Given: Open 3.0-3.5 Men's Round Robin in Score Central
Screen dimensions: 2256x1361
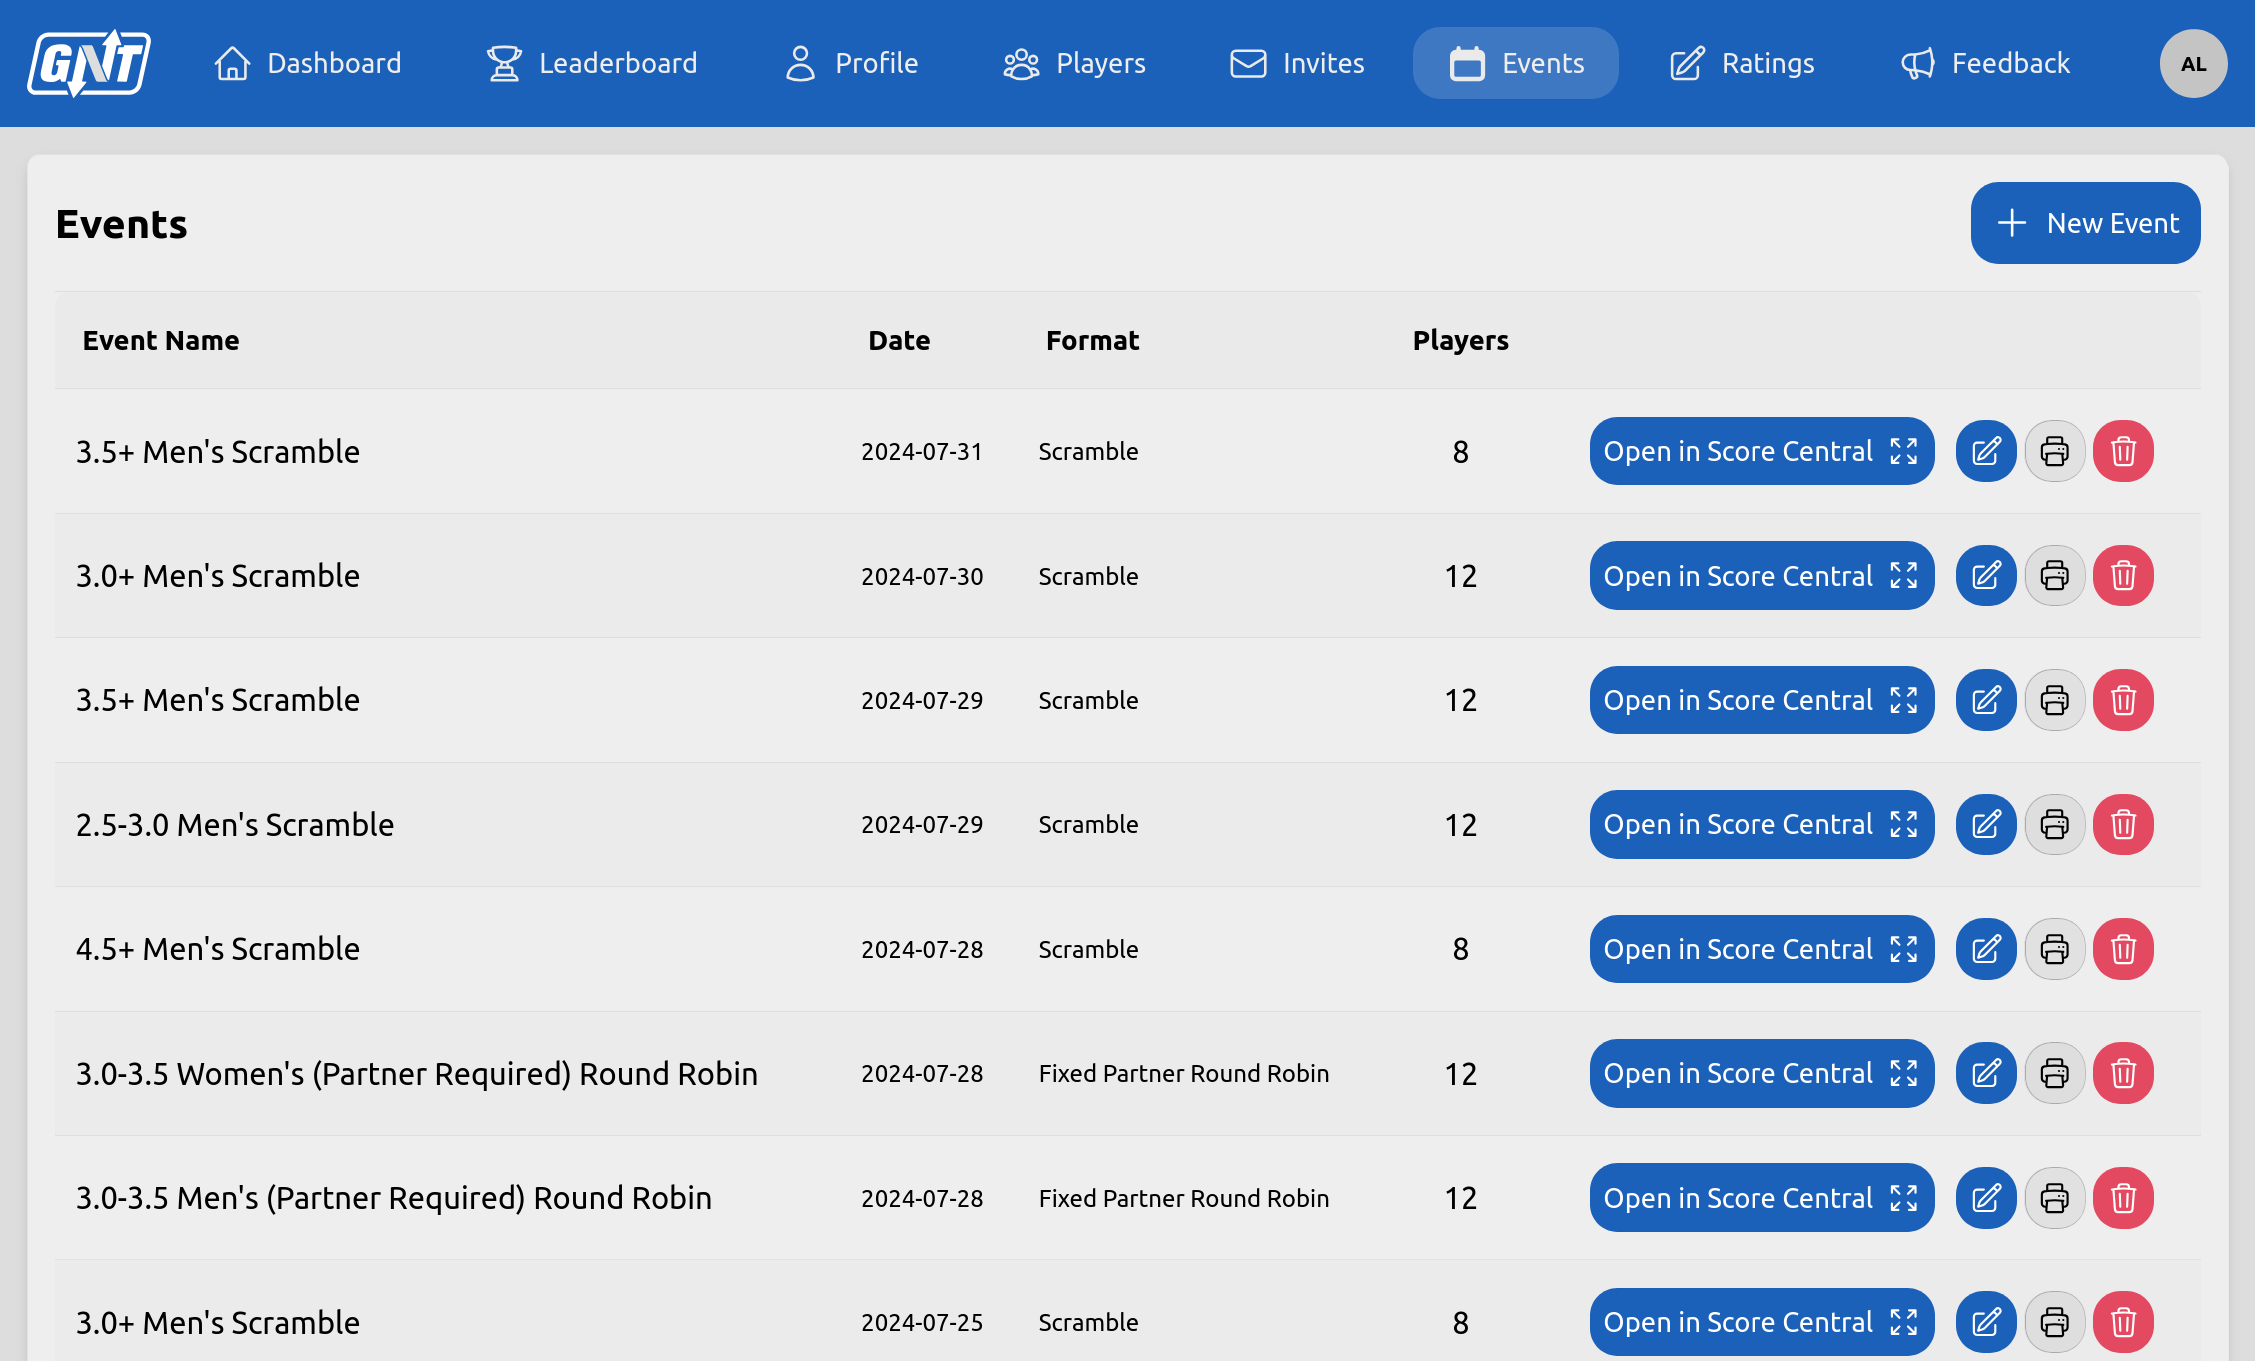Looking at the screenshot, I should [x=1762, y=1198].
